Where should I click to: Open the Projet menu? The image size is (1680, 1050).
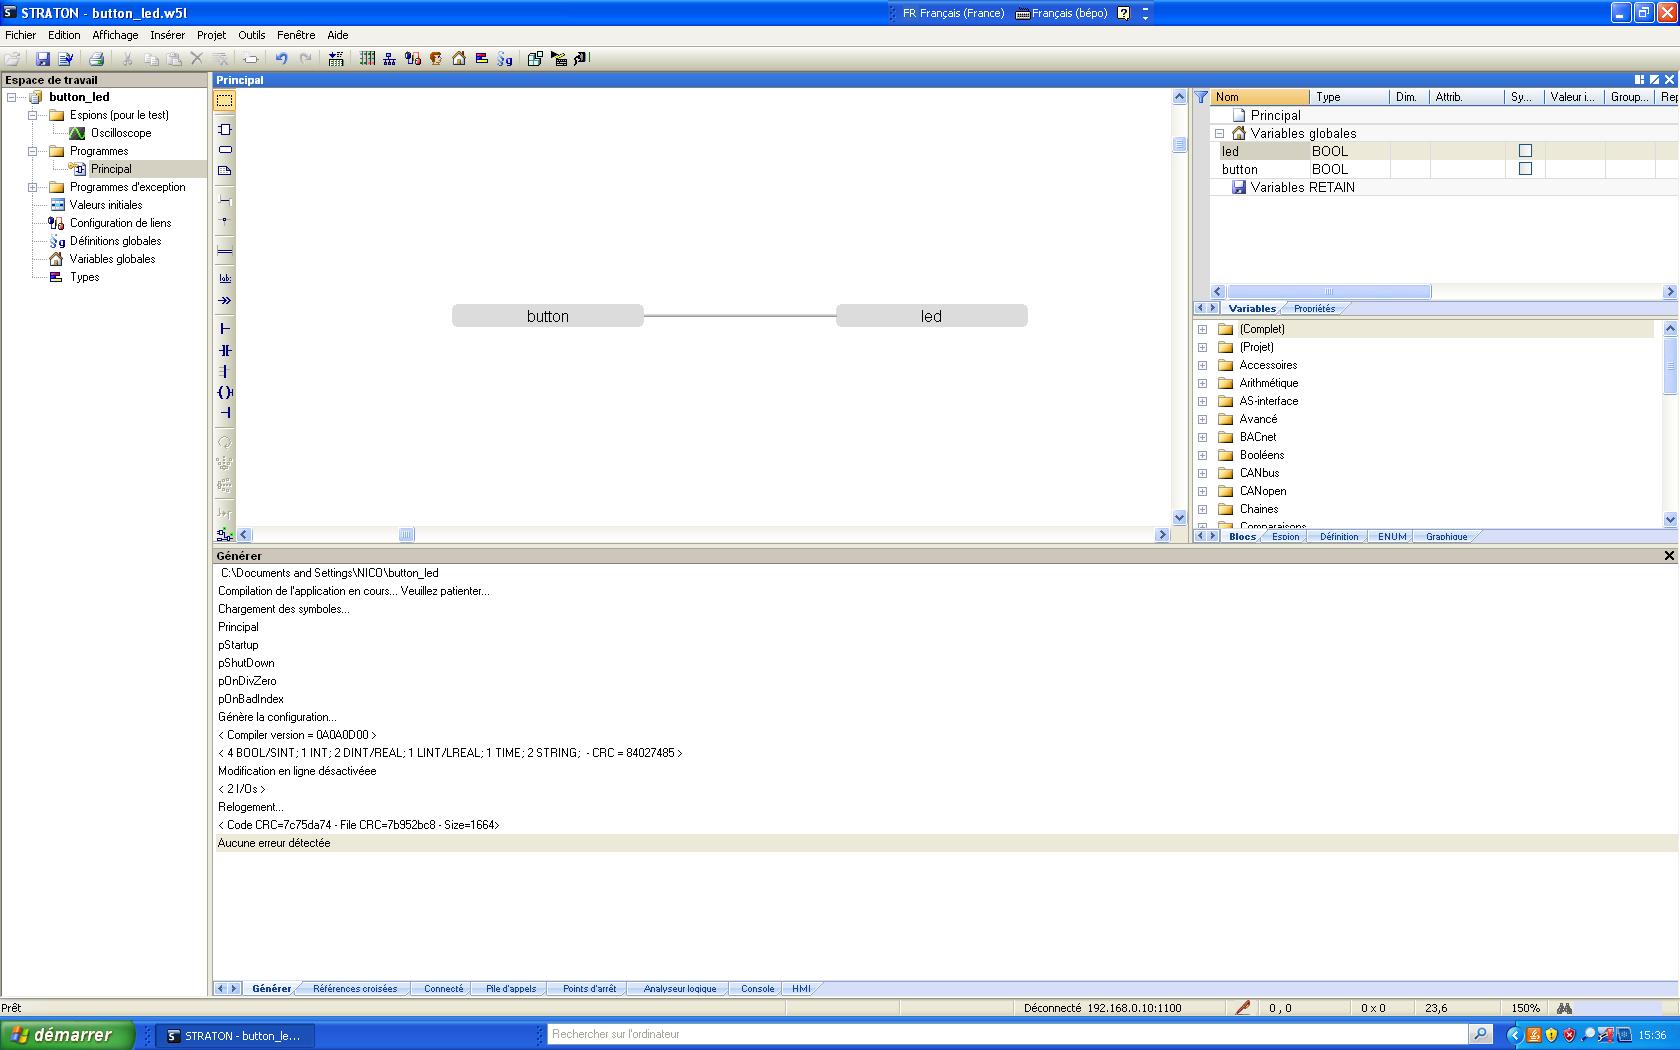(211, 35)
